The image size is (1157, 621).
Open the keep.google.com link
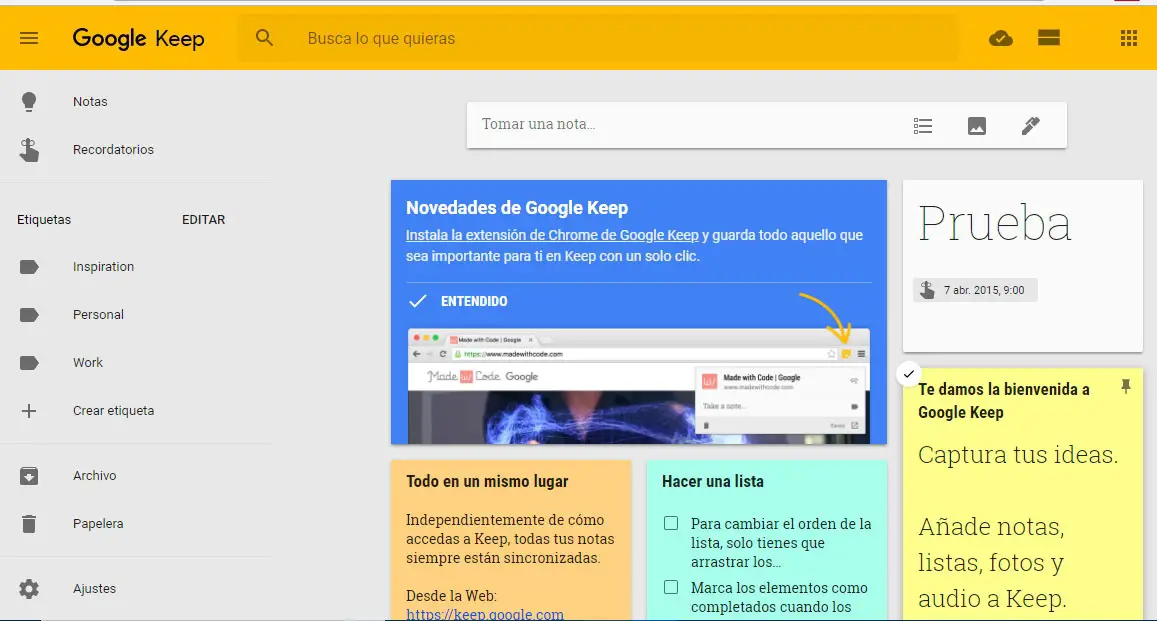(485, 614)
